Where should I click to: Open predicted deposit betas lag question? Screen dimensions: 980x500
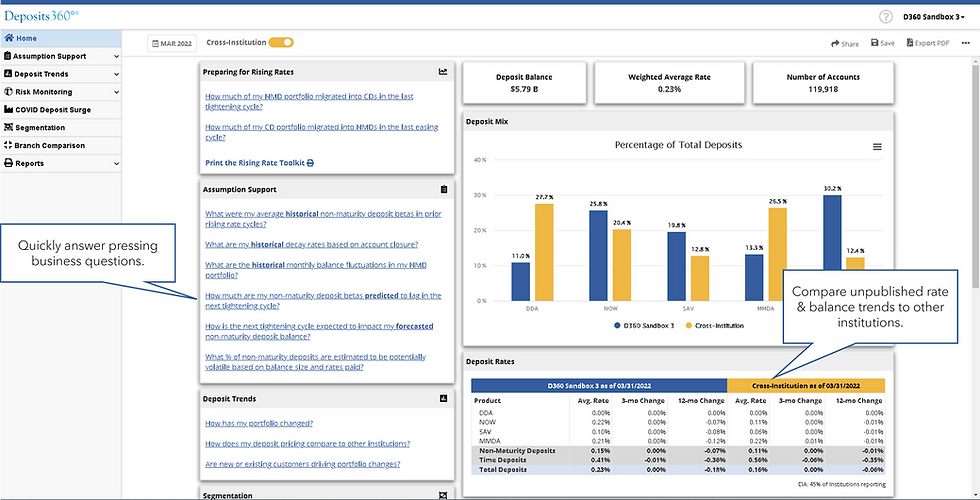pyautogui.click(x=323, y=301)
